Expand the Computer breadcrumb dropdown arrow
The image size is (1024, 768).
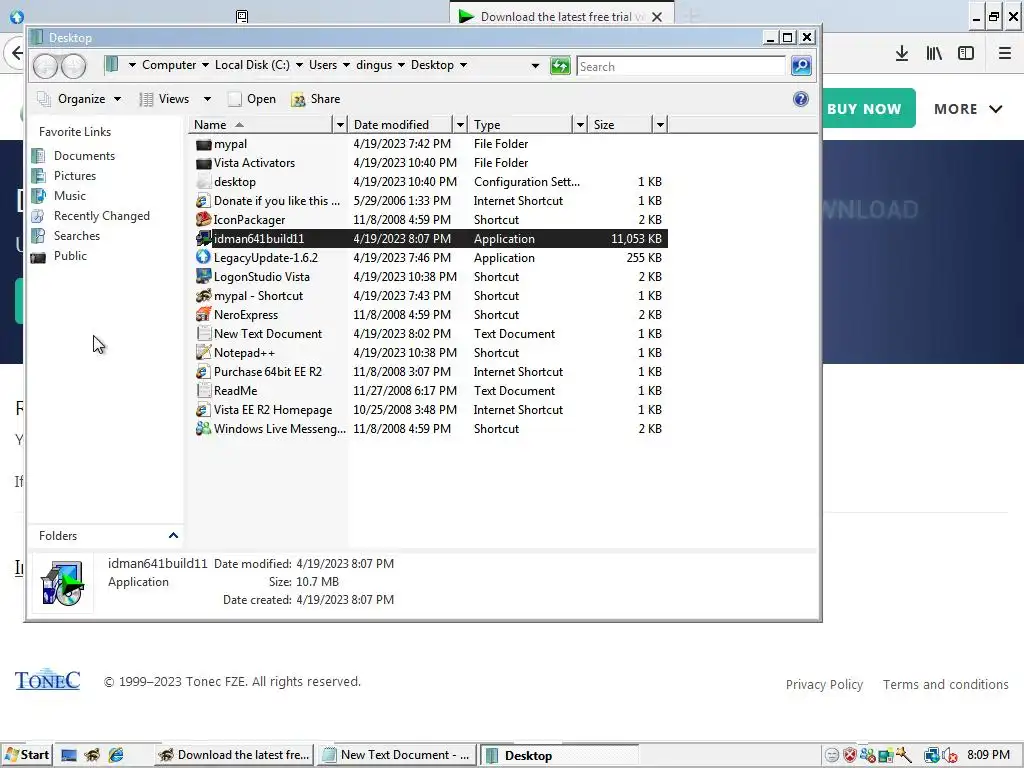point(205,65)
